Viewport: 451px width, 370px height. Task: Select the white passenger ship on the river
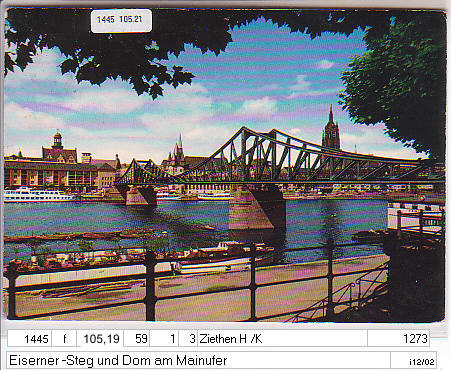pos(38,195)
